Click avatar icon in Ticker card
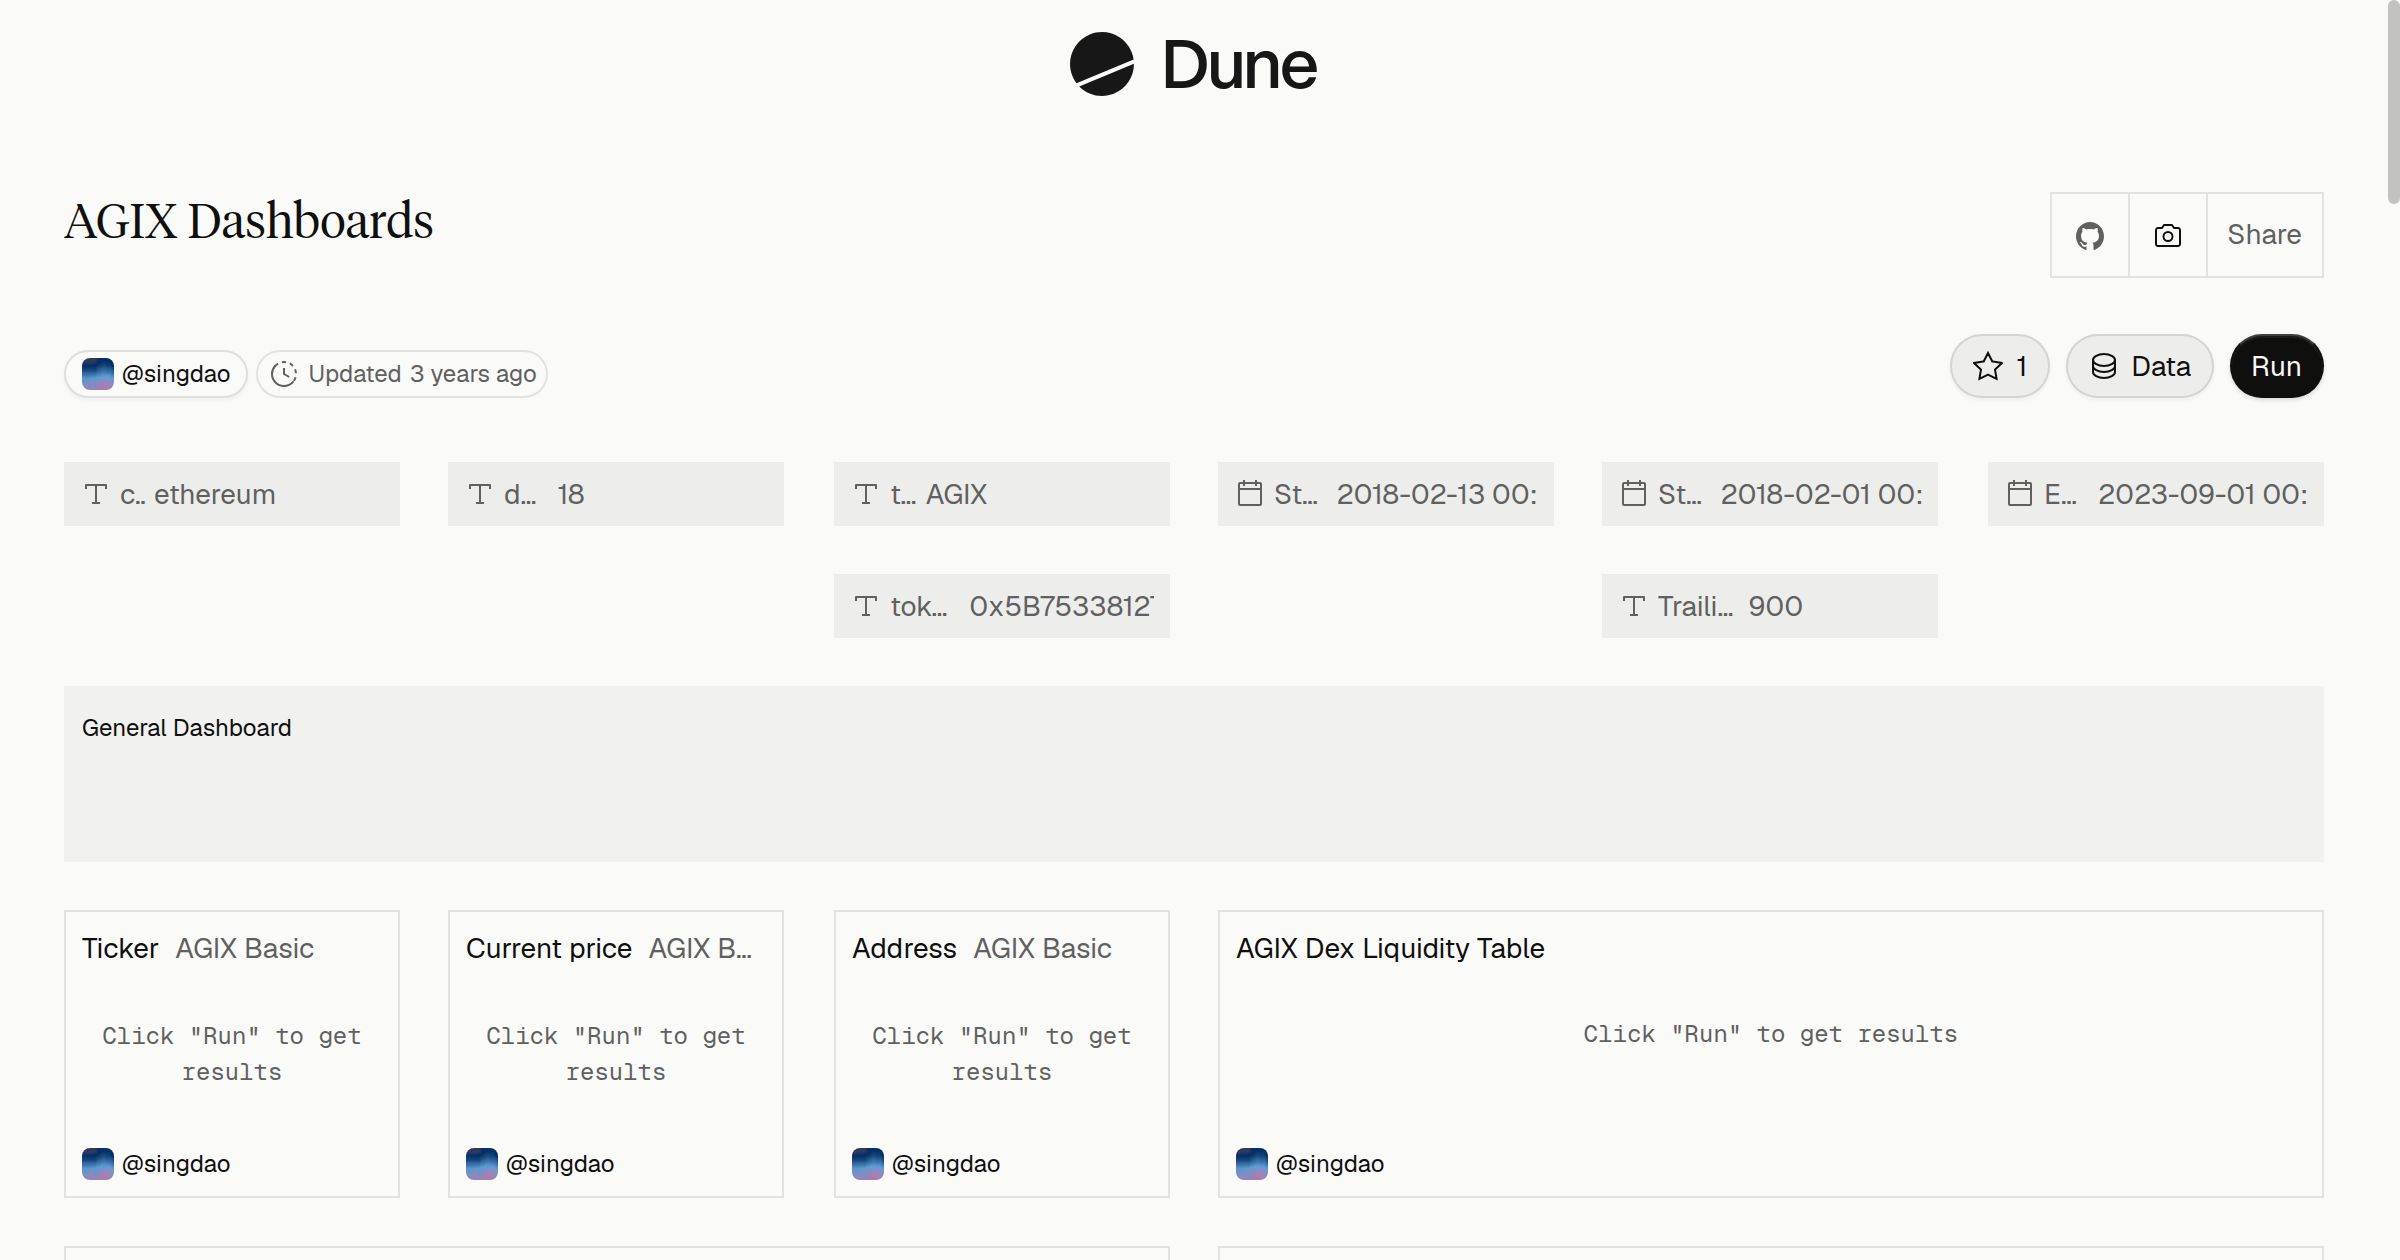Image resolution: width=2400 pixels, height=1260 pixels. point(98,1164)
